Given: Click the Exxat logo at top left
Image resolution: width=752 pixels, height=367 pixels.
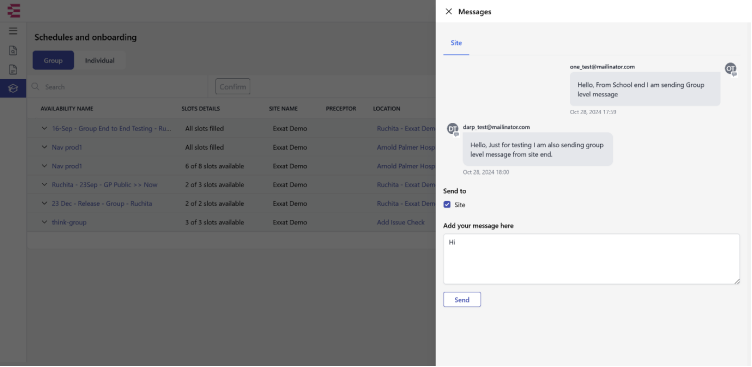Looking at the screenshot, I should [14, 11].
